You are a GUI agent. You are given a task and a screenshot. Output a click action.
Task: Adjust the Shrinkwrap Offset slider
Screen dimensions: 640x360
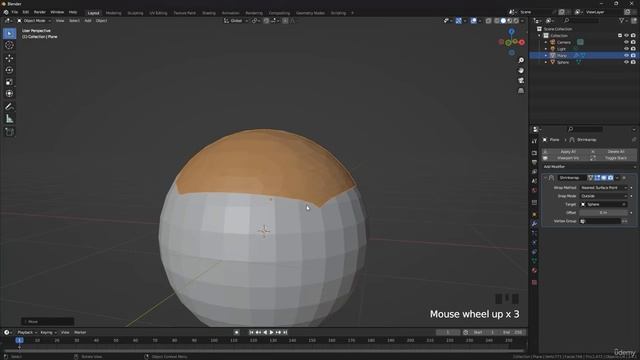(x=604, y=213)
